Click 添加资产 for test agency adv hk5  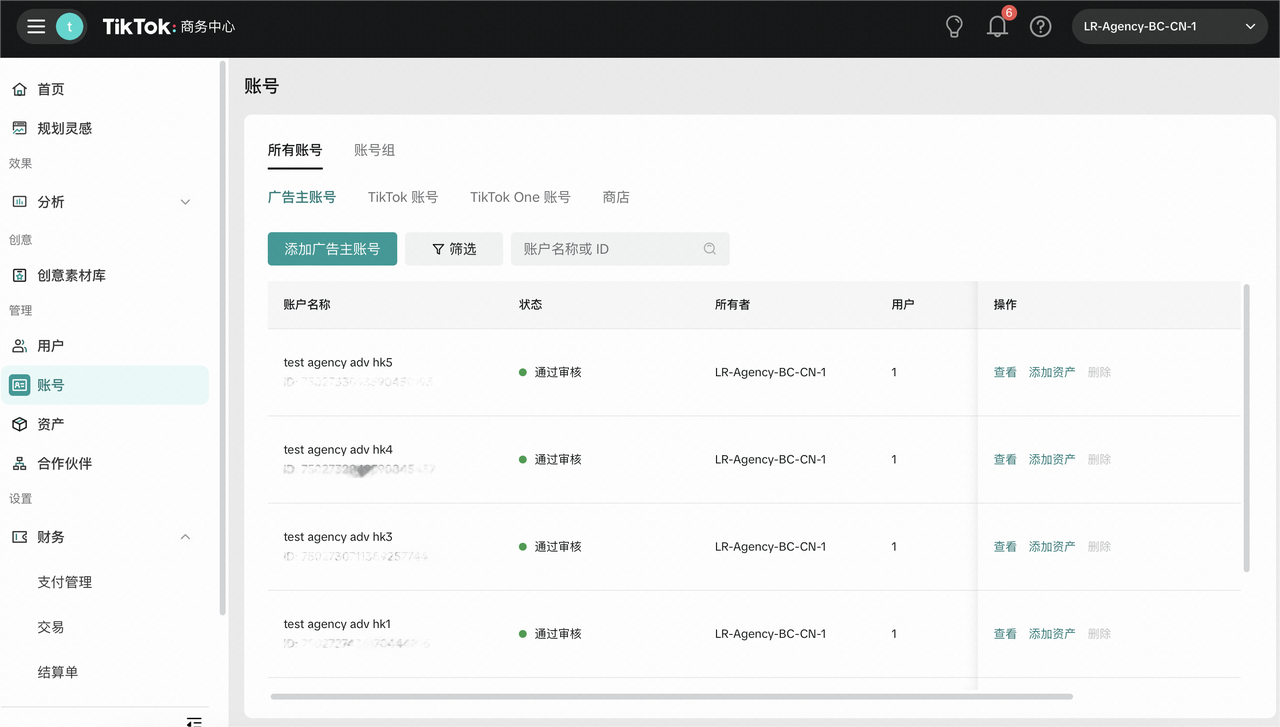(x=1052, y=372)
